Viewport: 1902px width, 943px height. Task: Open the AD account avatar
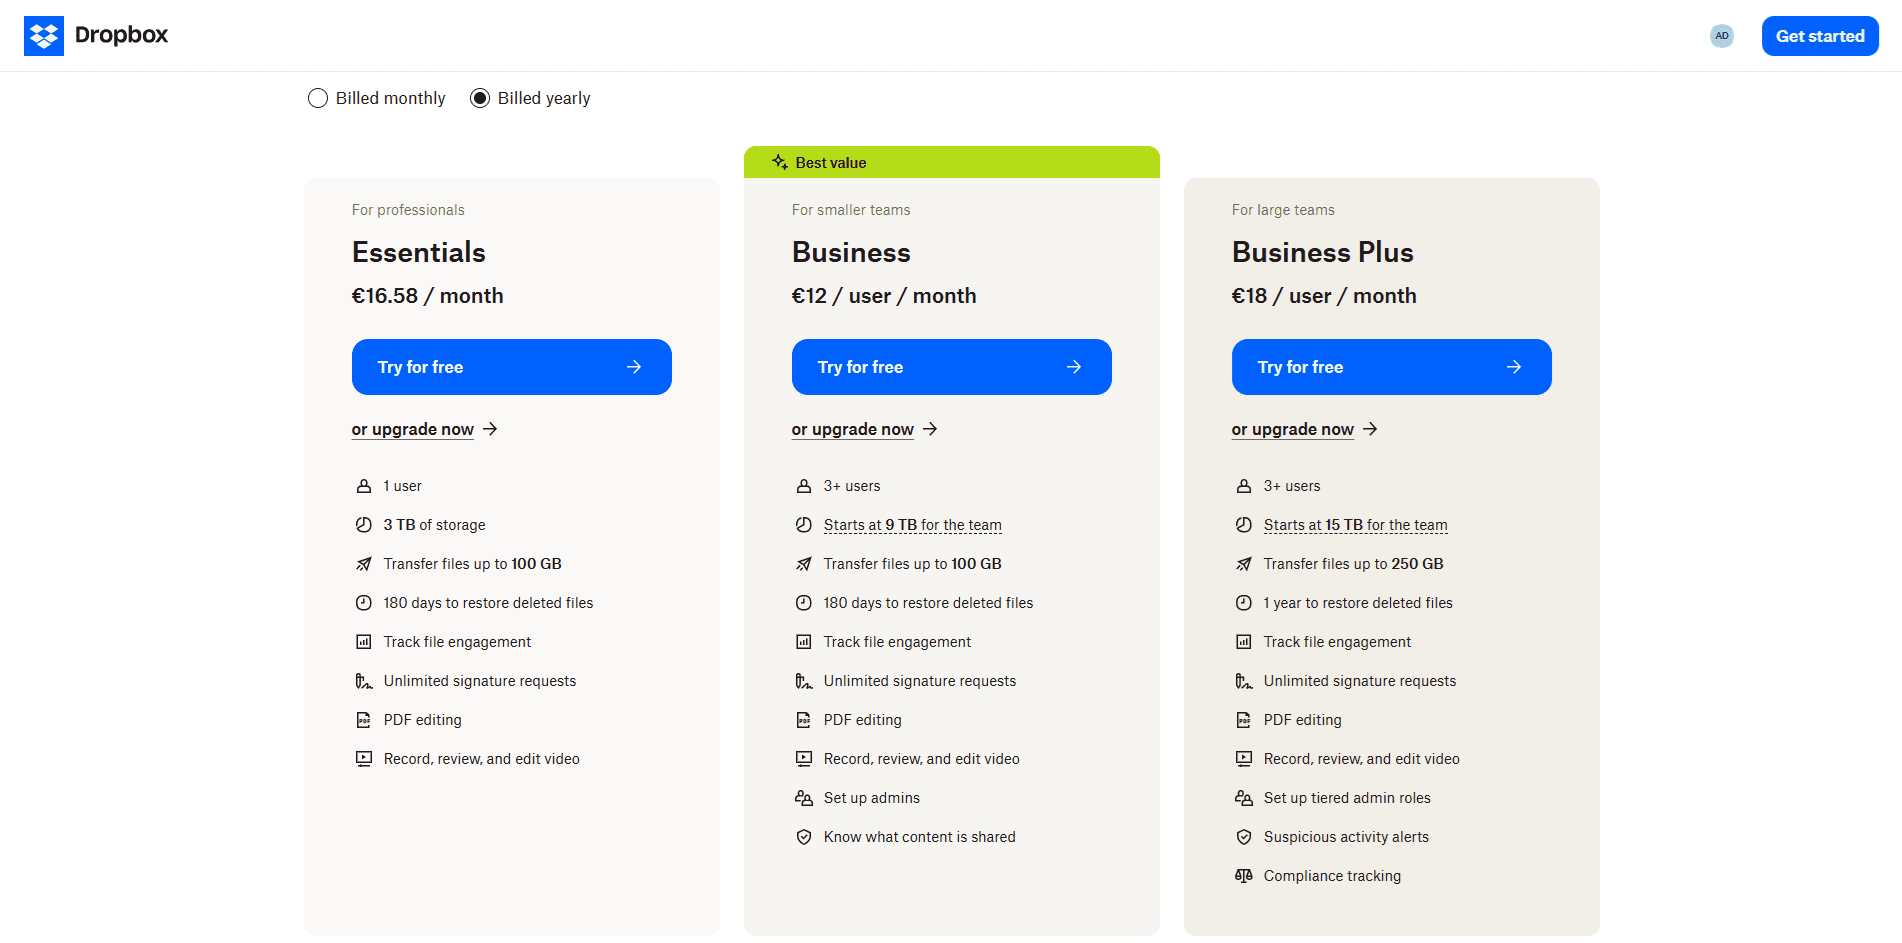click(x=1722, y=36)
